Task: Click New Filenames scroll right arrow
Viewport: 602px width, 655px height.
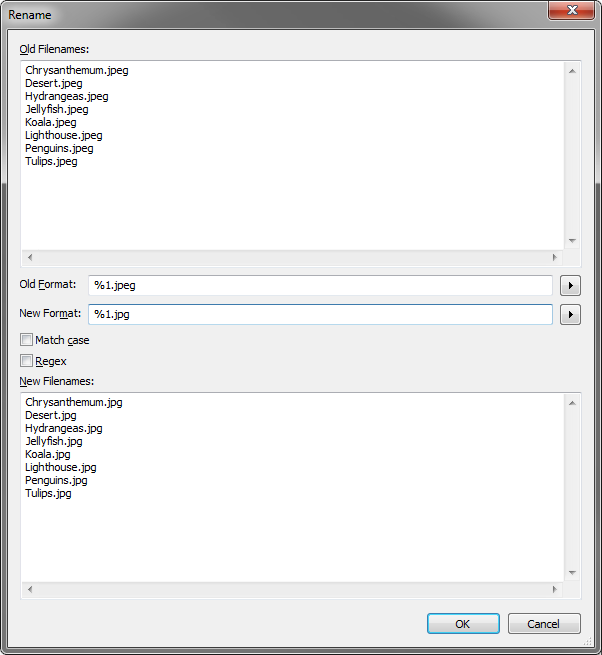Action: tap(554, 589)
